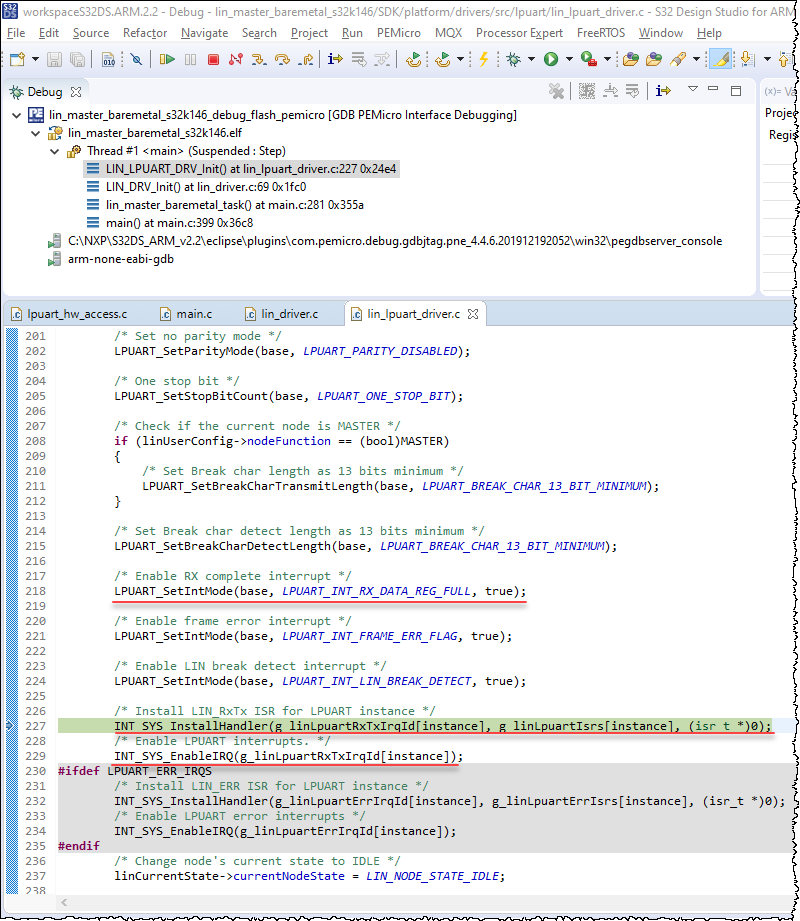Select the Step Return icon
Screen dimensions: 800x921
308,61
